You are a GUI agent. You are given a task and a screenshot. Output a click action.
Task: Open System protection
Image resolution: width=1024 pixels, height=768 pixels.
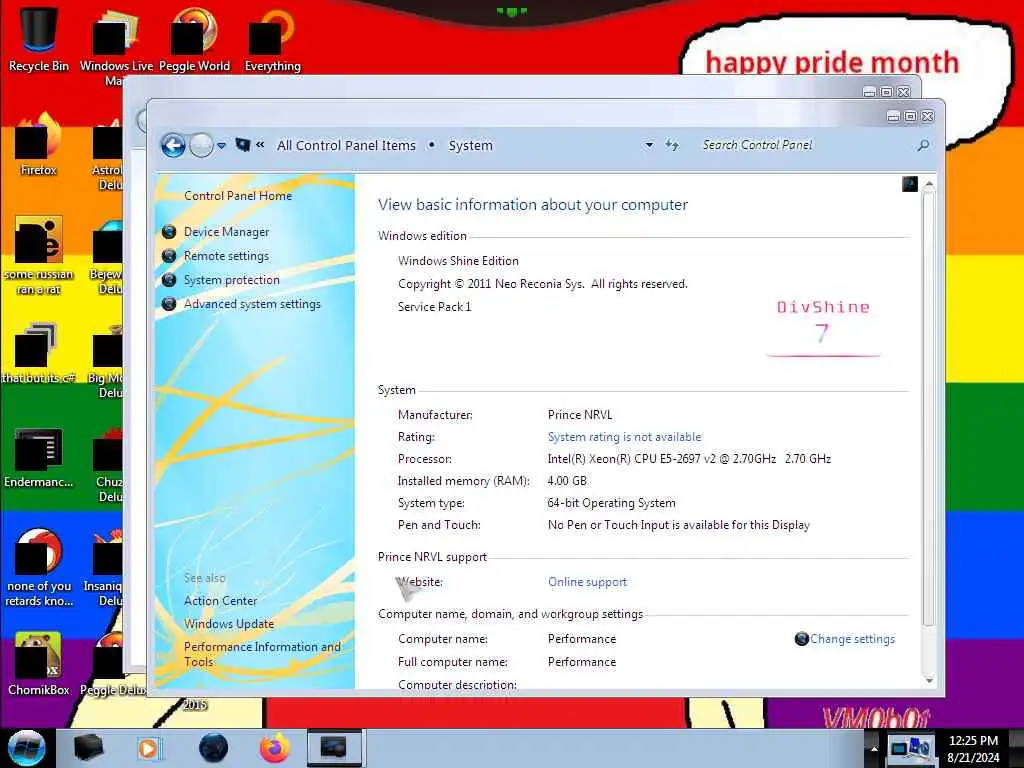click(231, 280)
